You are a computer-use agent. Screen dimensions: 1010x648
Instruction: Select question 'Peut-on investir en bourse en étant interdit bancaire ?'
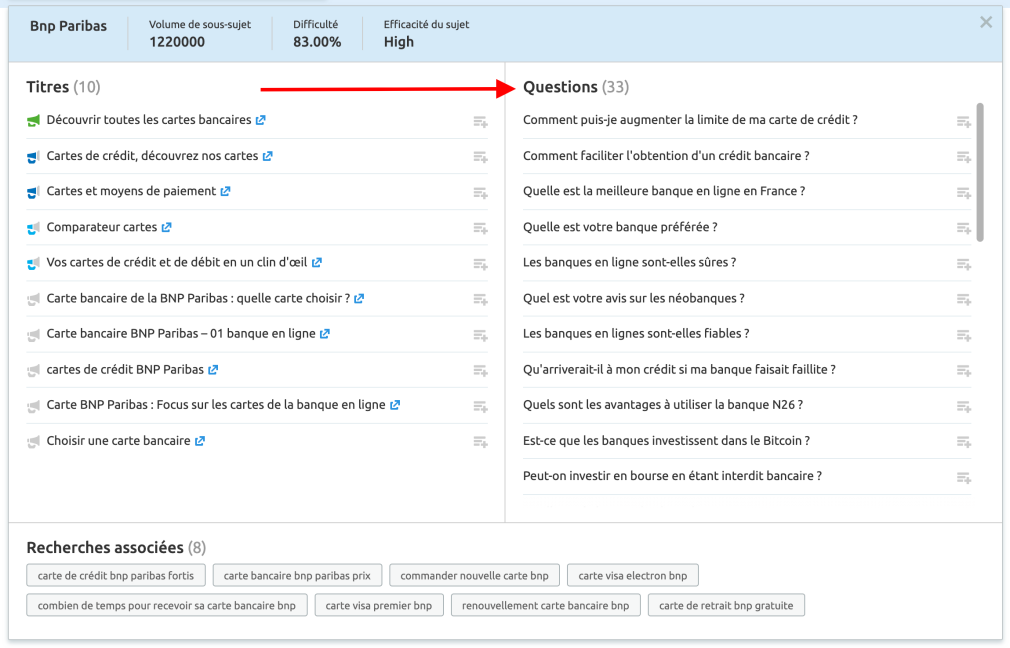click(672, 476)
